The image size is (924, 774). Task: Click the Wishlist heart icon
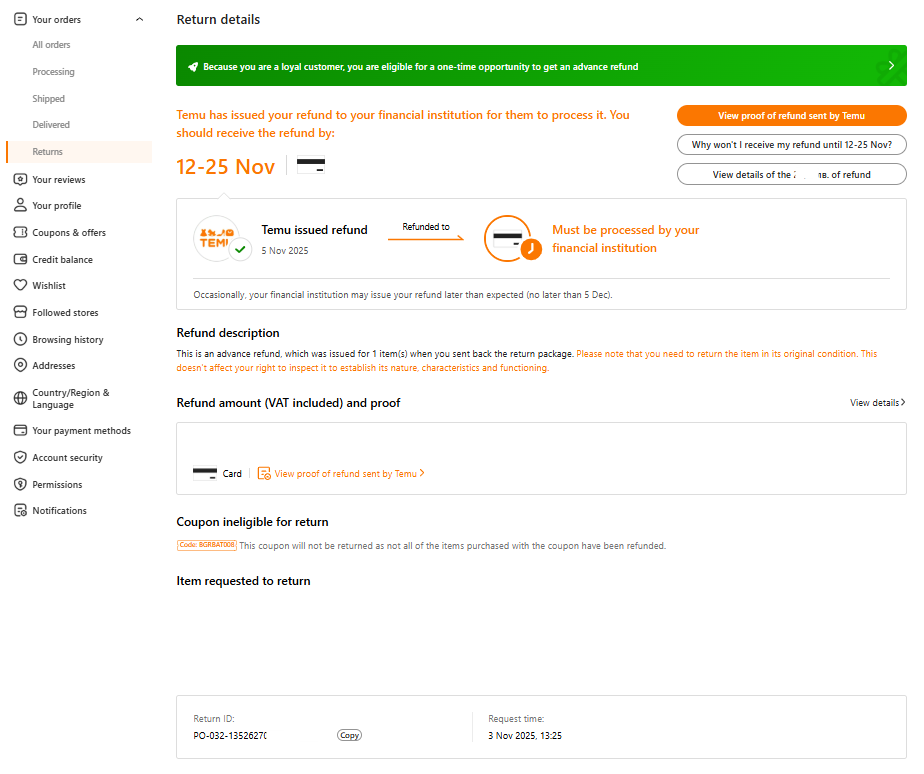(x=20, y=286)
